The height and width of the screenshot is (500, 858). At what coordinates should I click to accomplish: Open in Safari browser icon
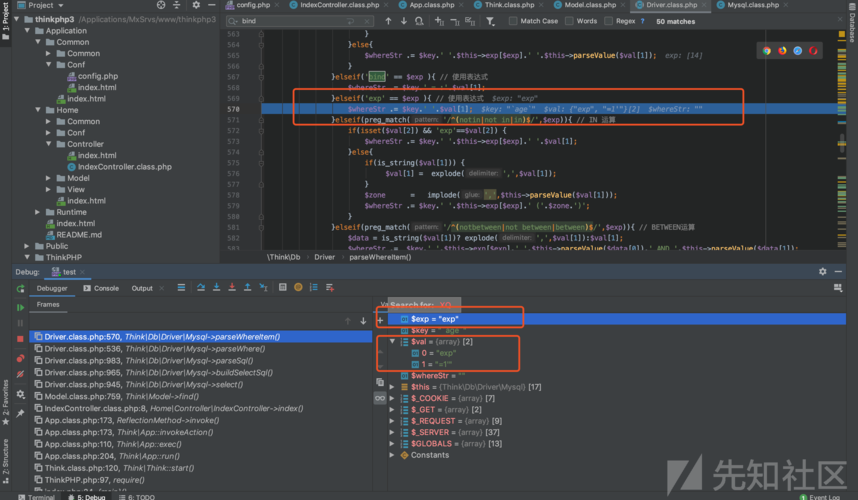tap(798, 50)
